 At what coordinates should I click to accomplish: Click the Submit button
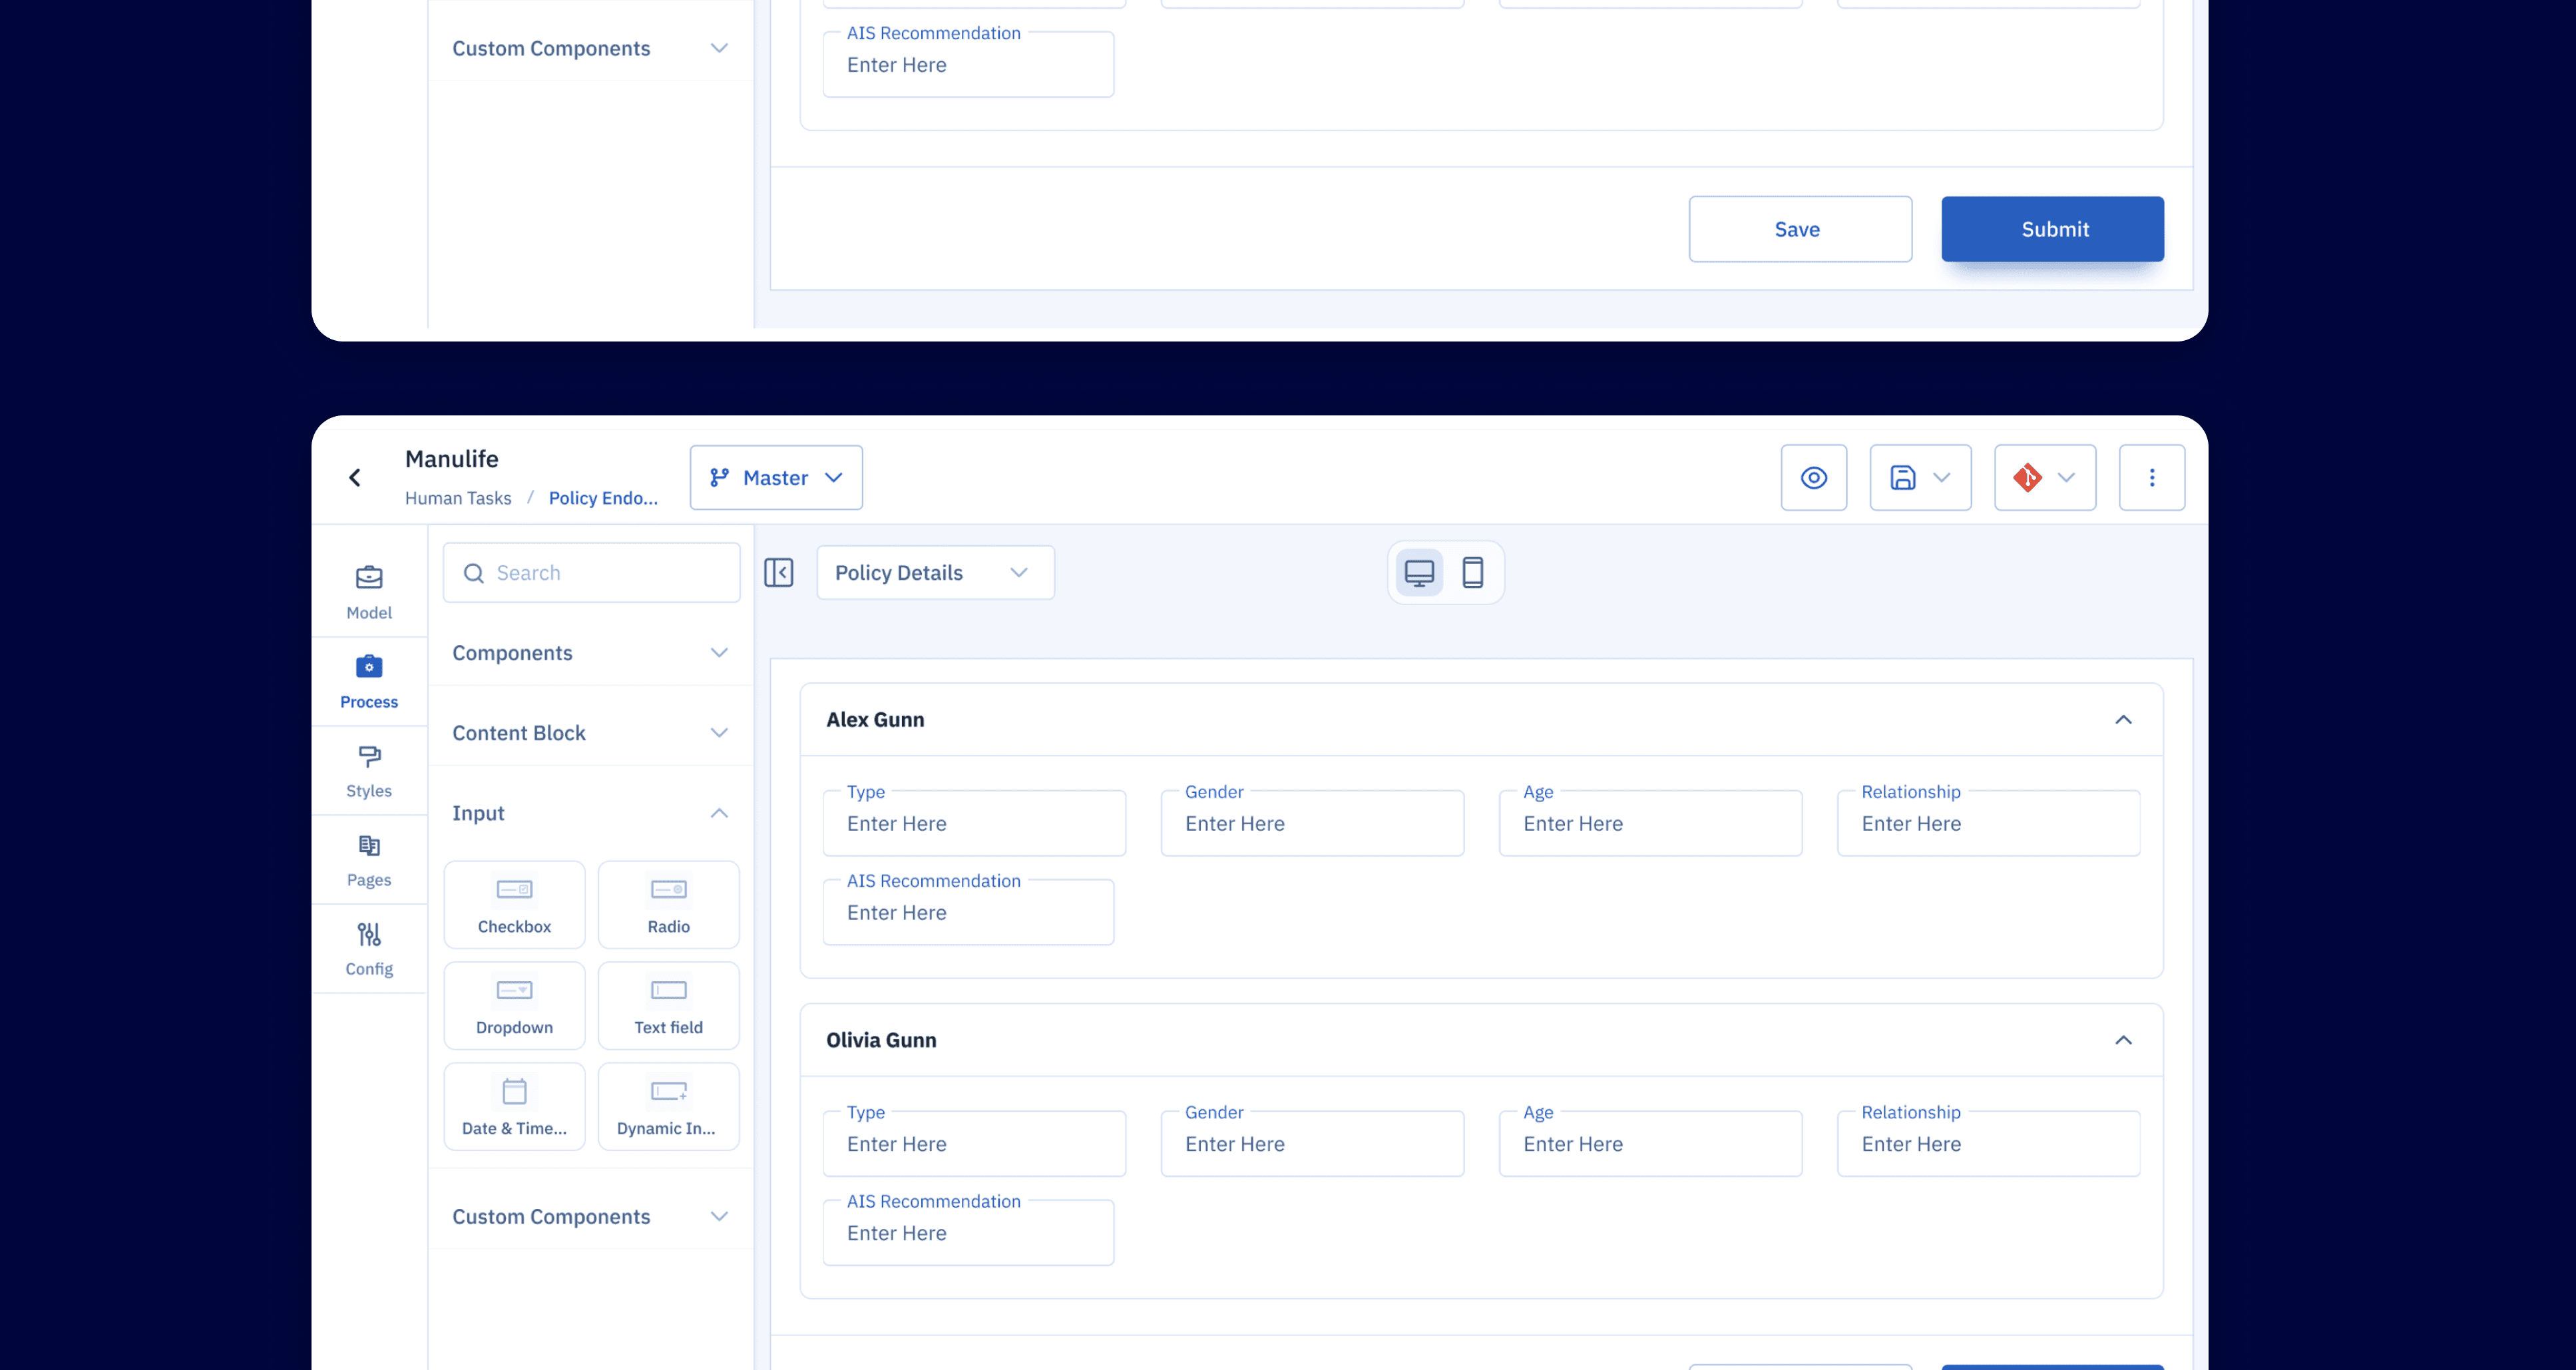(x=2052, y=229)
